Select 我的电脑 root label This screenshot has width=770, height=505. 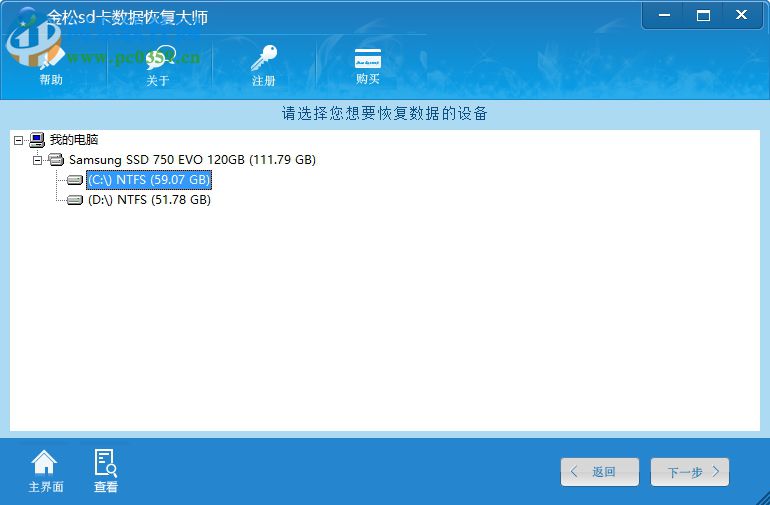coord(74,140)
